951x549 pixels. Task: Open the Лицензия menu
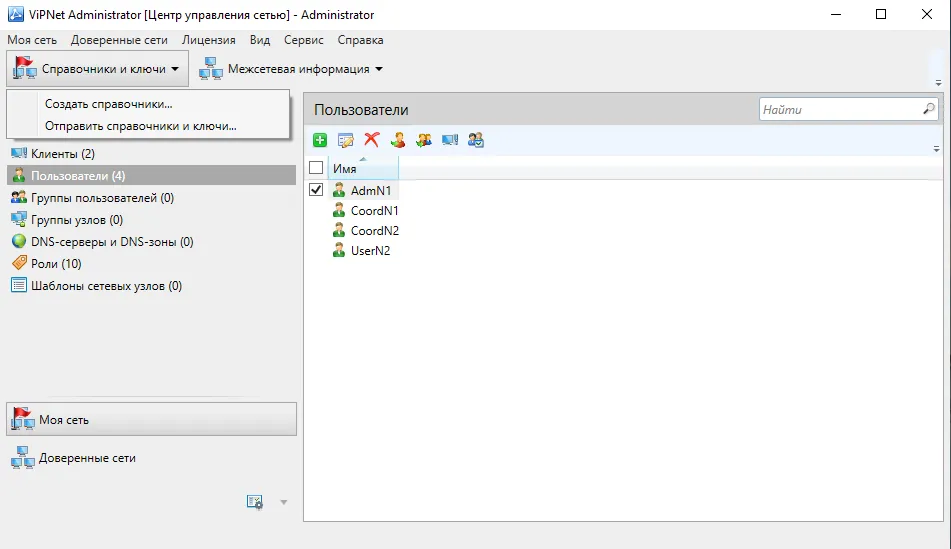209,40
